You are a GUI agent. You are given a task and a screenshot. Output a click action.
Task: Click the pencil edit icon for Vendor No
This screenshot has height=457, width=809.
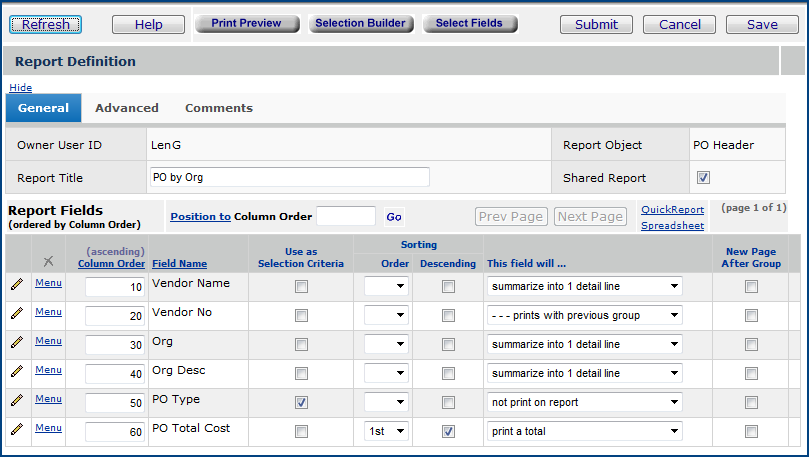(16, 314)
